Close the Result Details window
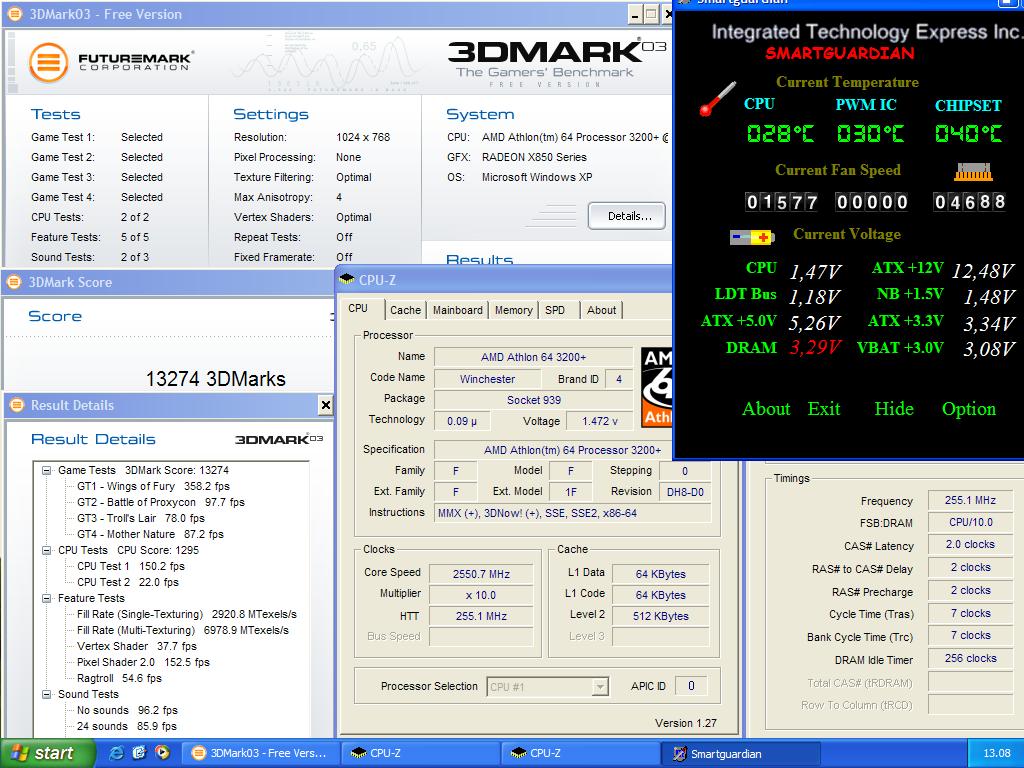The width and height of the screenshot is (1024, 768). pyautogui.click(x=325, y=406)
